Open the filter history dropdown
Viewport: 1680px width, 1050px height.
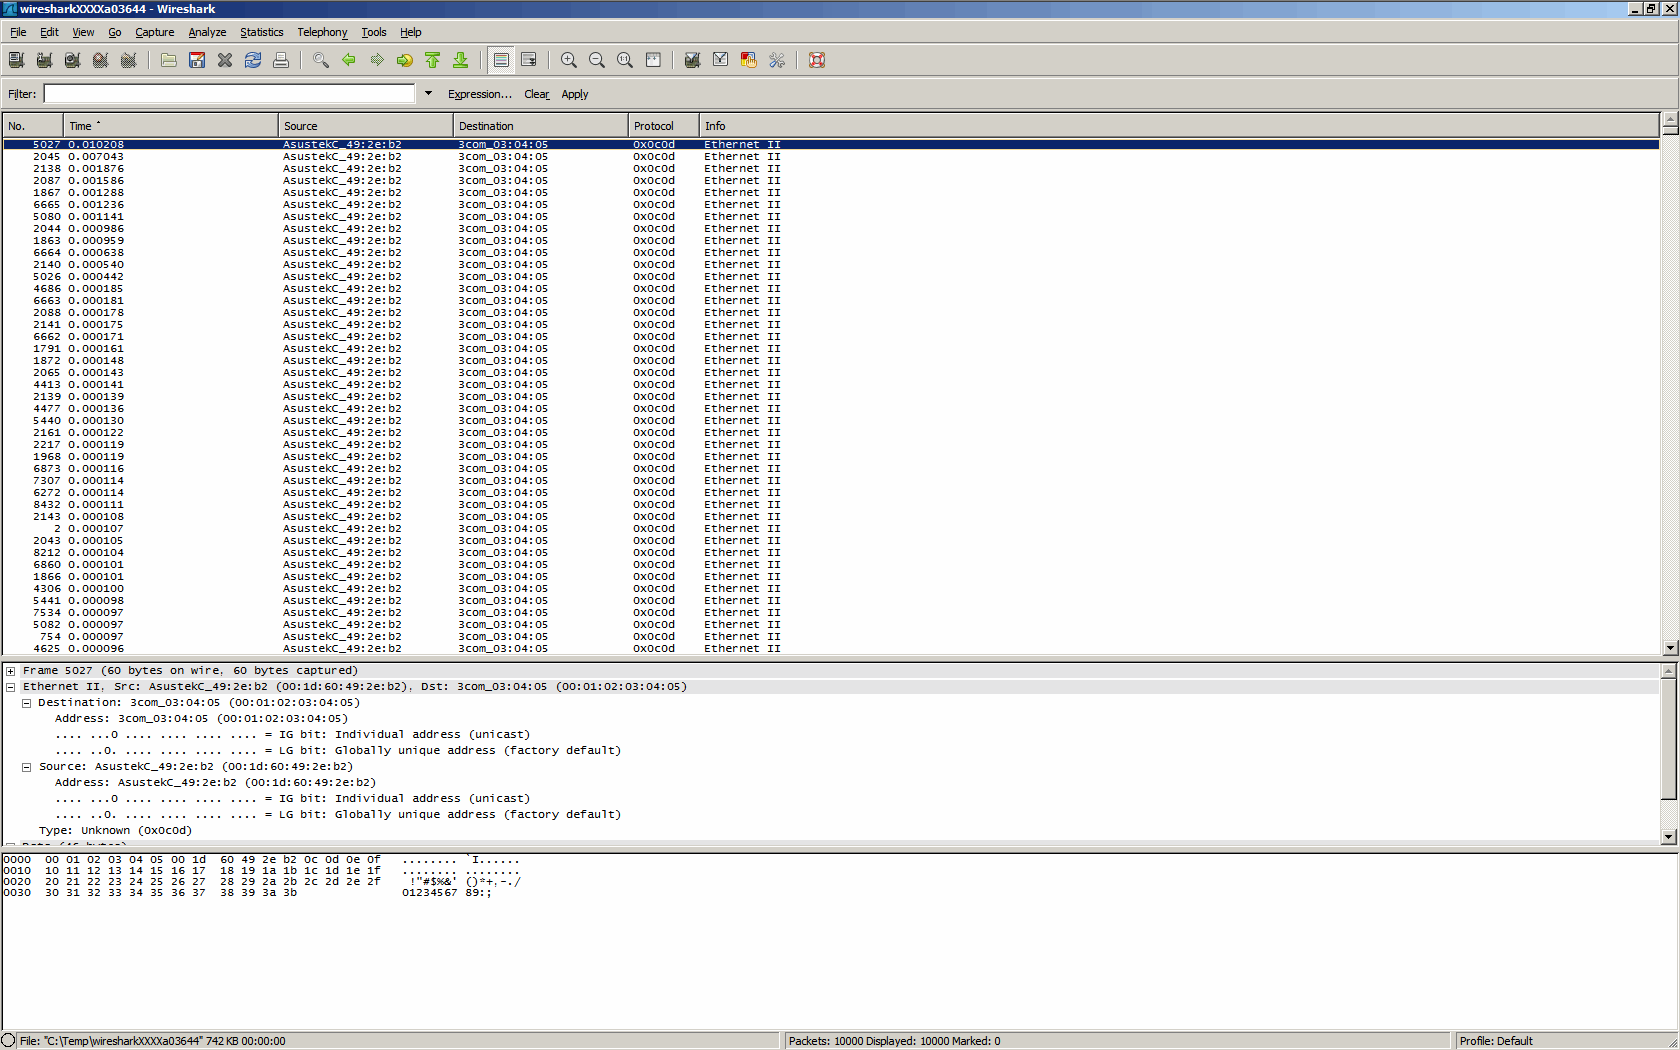point(428,93)
